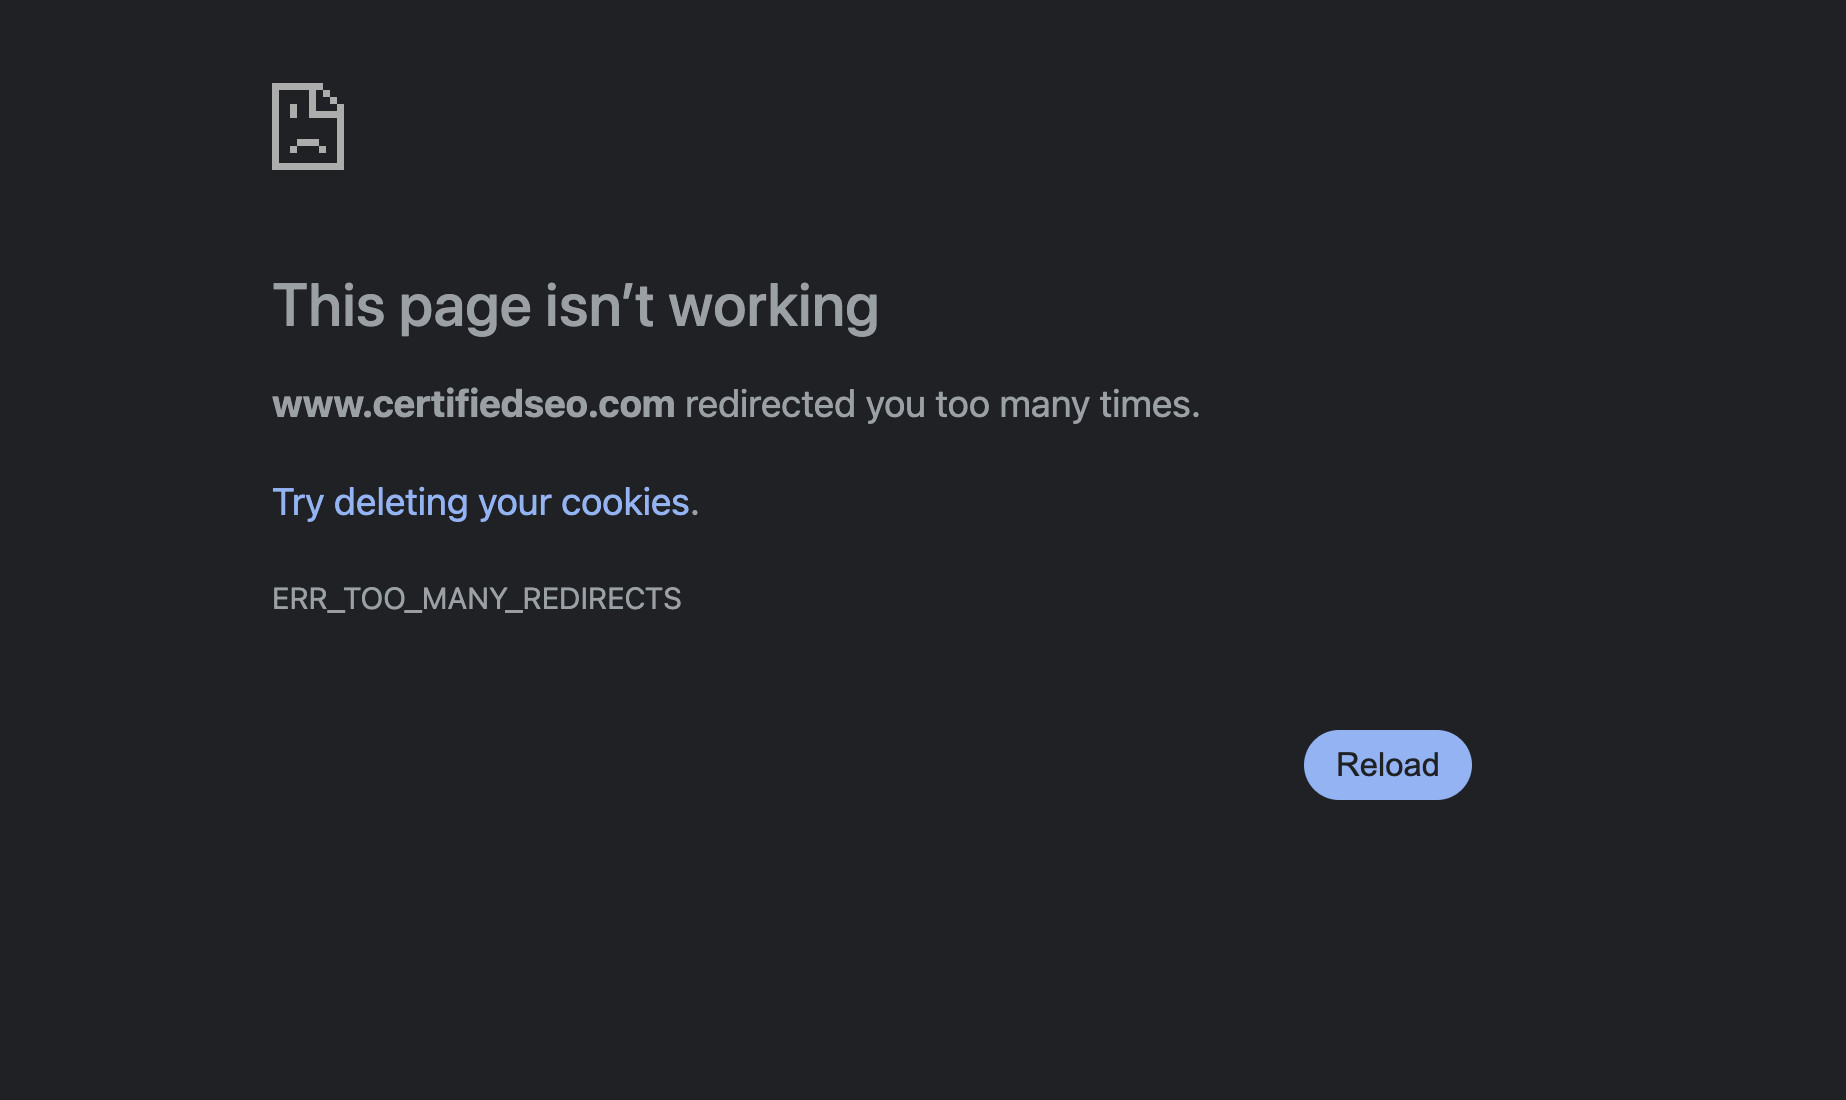Click the Reload button
This screenshot has width=1846, height=1100.
(1387, 765)
